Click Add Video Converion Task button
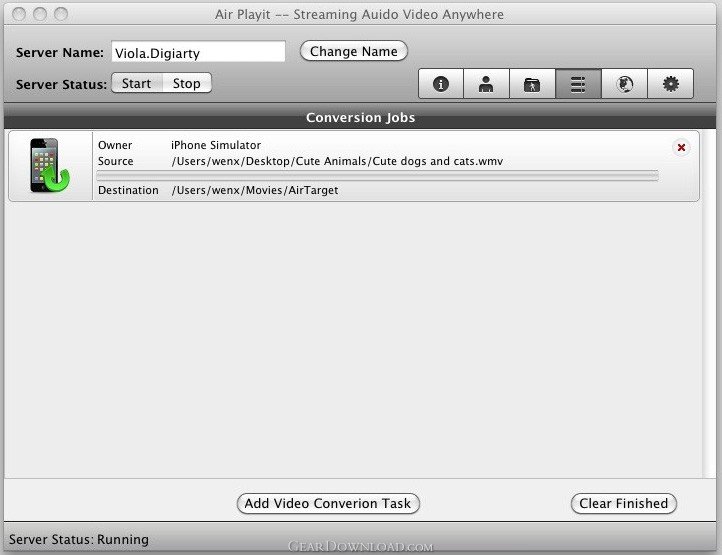Viewport: 722px width, 555px height. (x=328, y=503)
